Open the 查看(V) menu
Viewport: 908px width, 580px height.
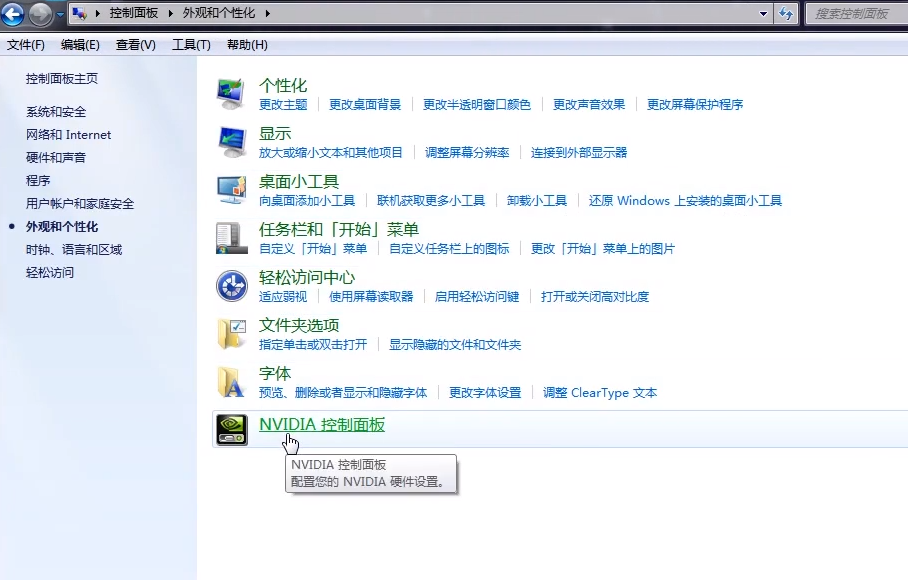click(x=136, y=45)
